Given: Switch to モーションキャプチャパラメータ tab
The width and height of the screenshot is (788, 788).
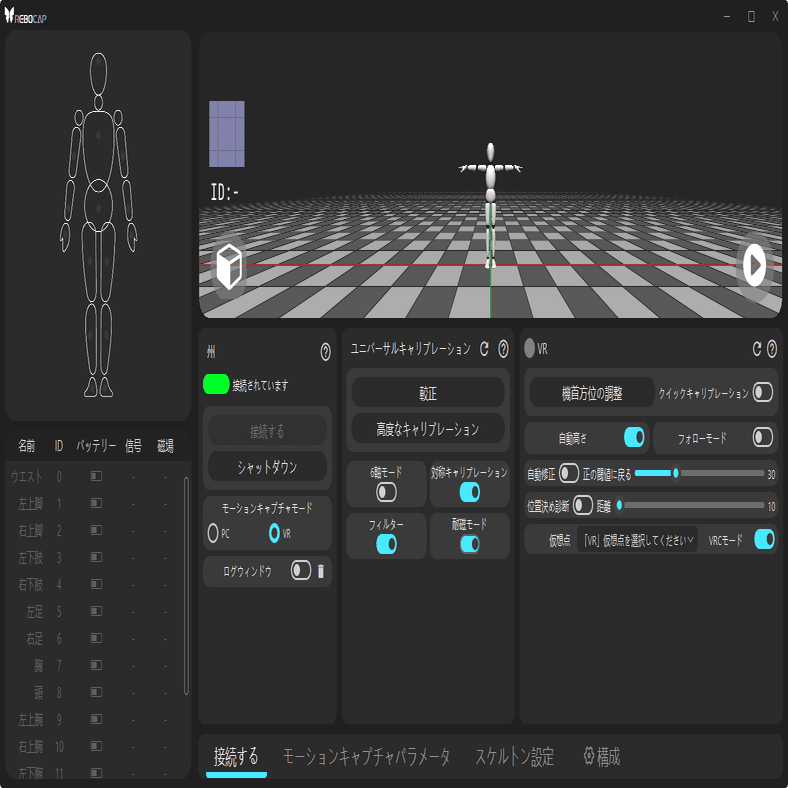Looking at the screenshot, I should 366,757.
